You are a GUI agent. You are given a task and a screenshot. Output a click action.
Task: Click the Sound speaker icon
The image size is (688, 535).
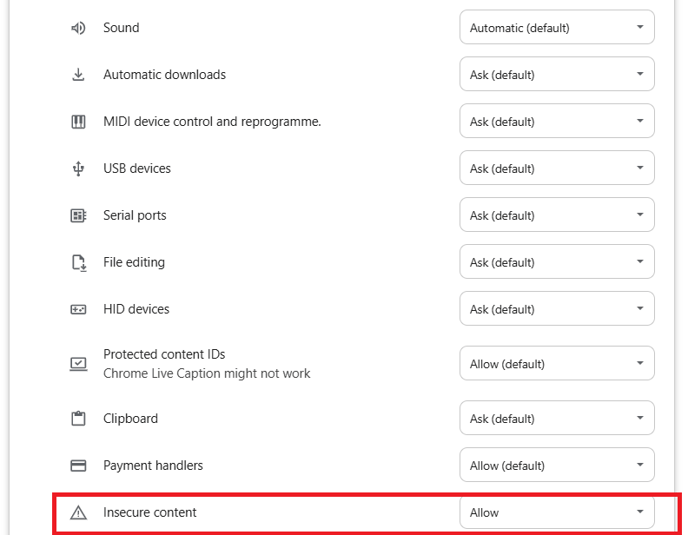pos(78,28)
